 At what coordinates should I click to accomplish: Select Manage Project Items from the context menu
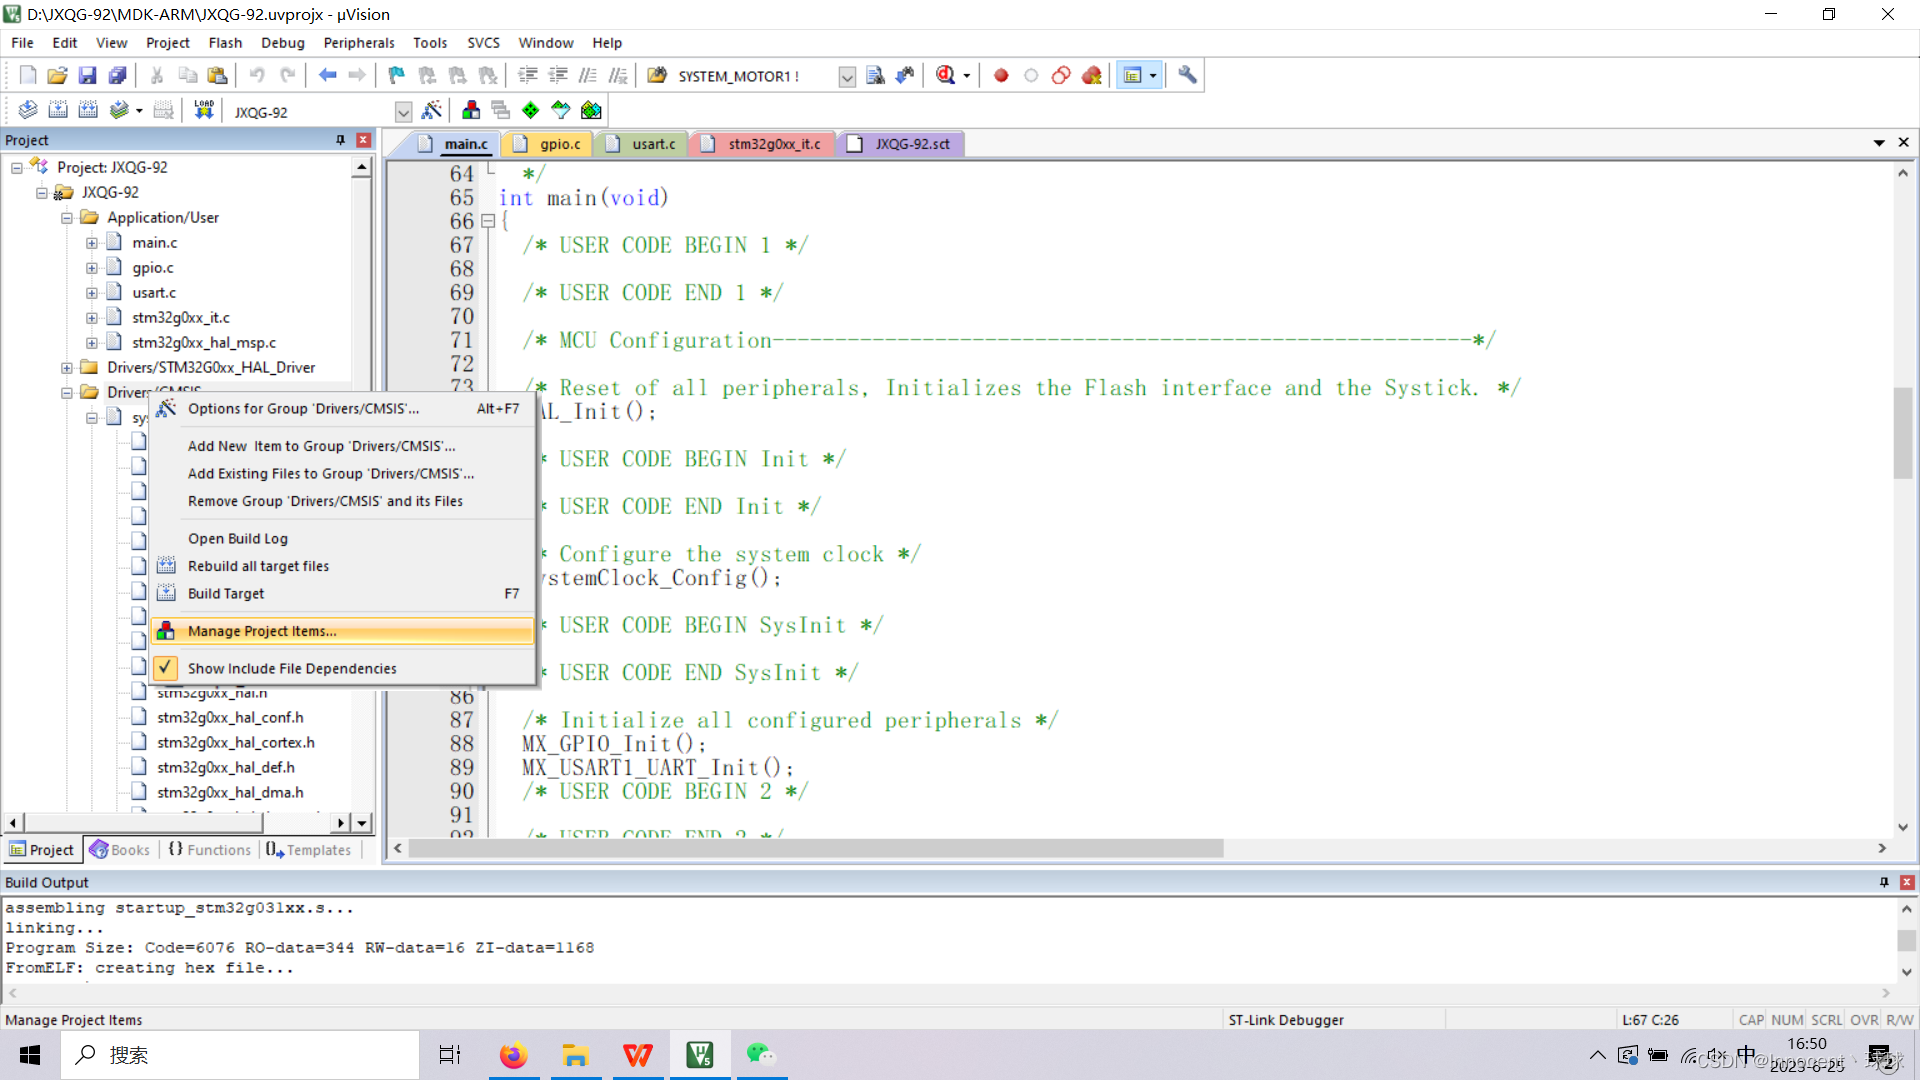261,630
